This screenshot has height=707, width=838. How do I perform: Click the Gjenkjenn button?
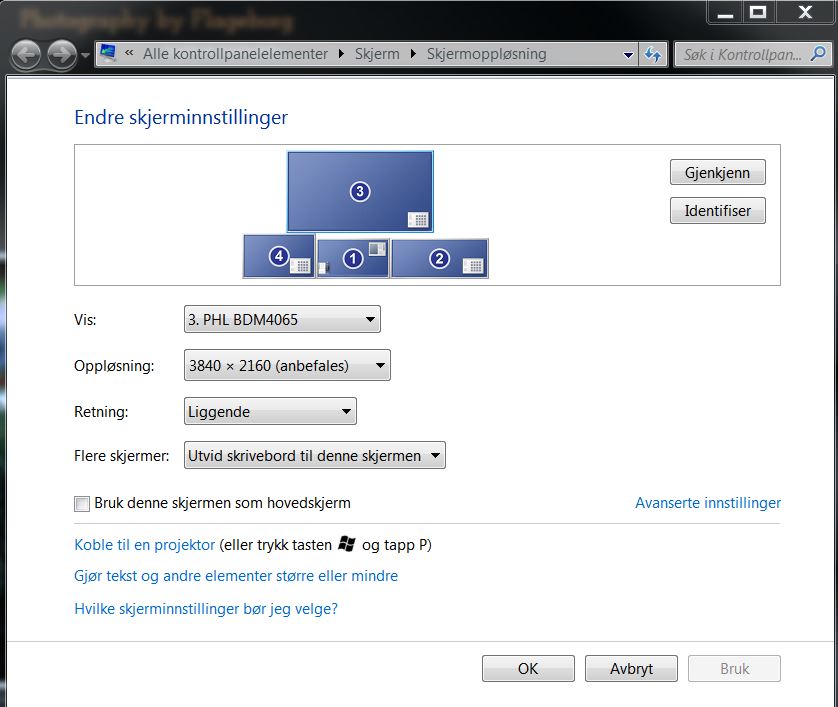coord(718,173)
